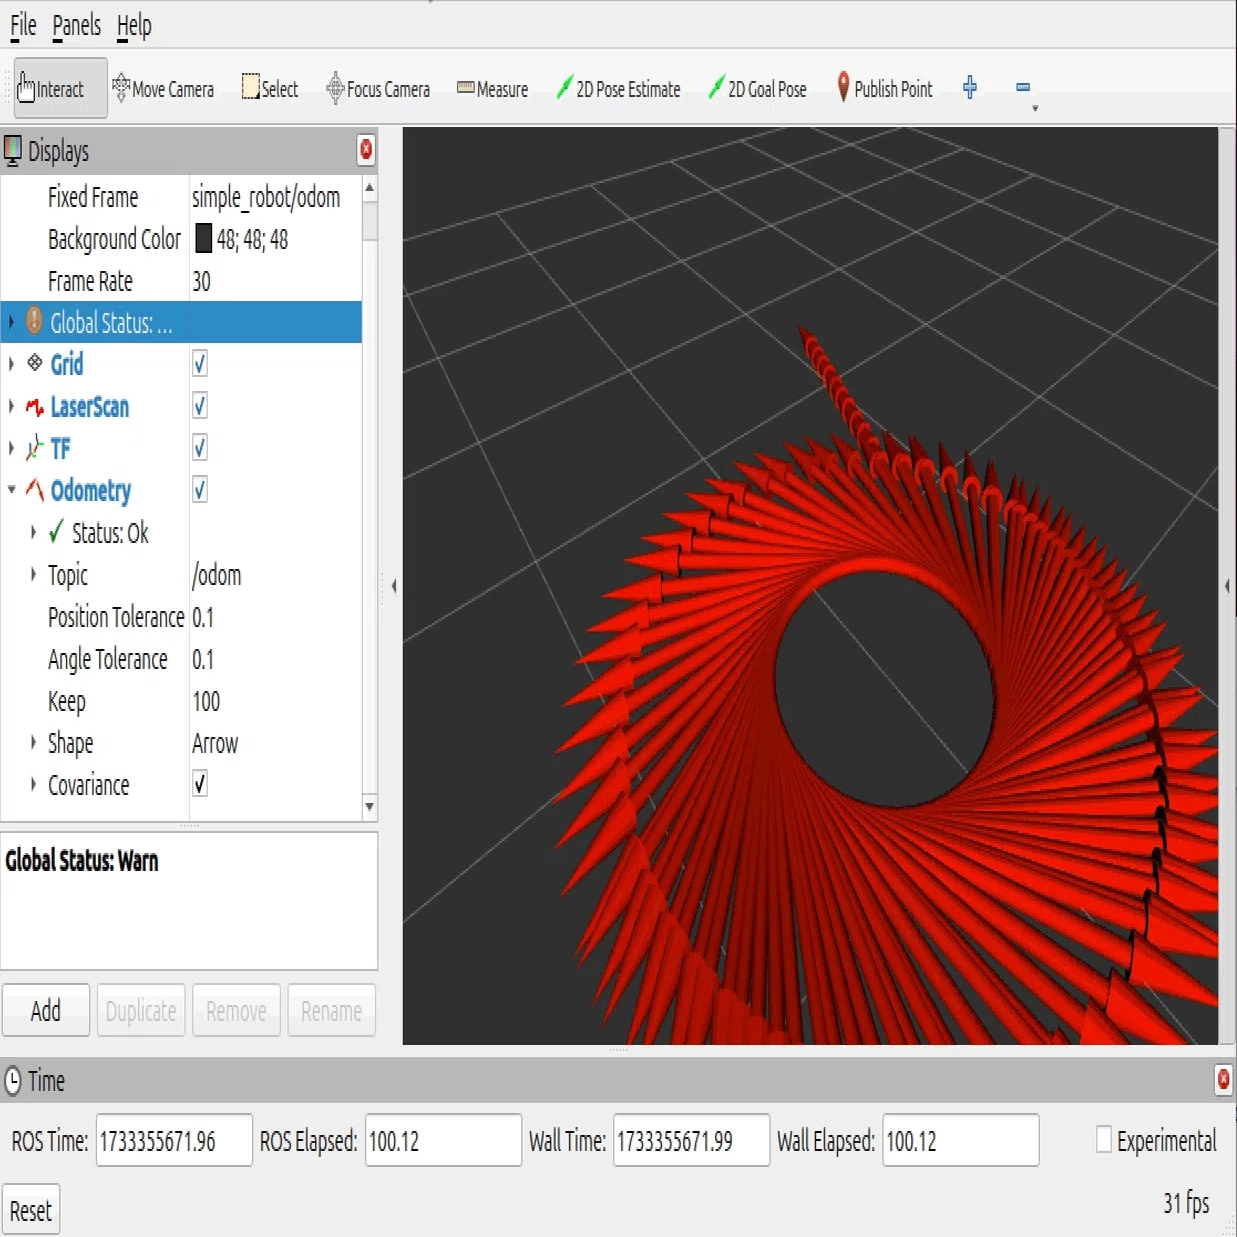Enable the Experimental checkbox
Viewport: 1237px width, 1237px height.
[x=1104, y=1140]
